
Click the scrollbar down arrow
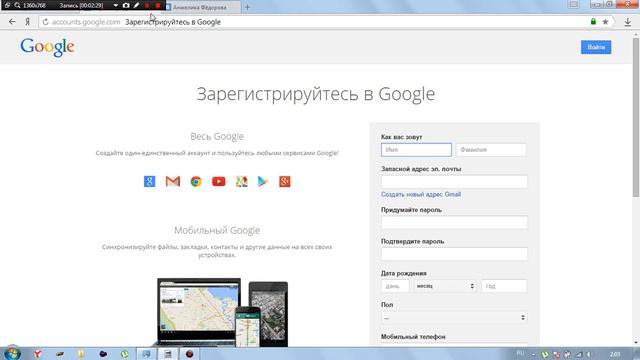(636, 343)
